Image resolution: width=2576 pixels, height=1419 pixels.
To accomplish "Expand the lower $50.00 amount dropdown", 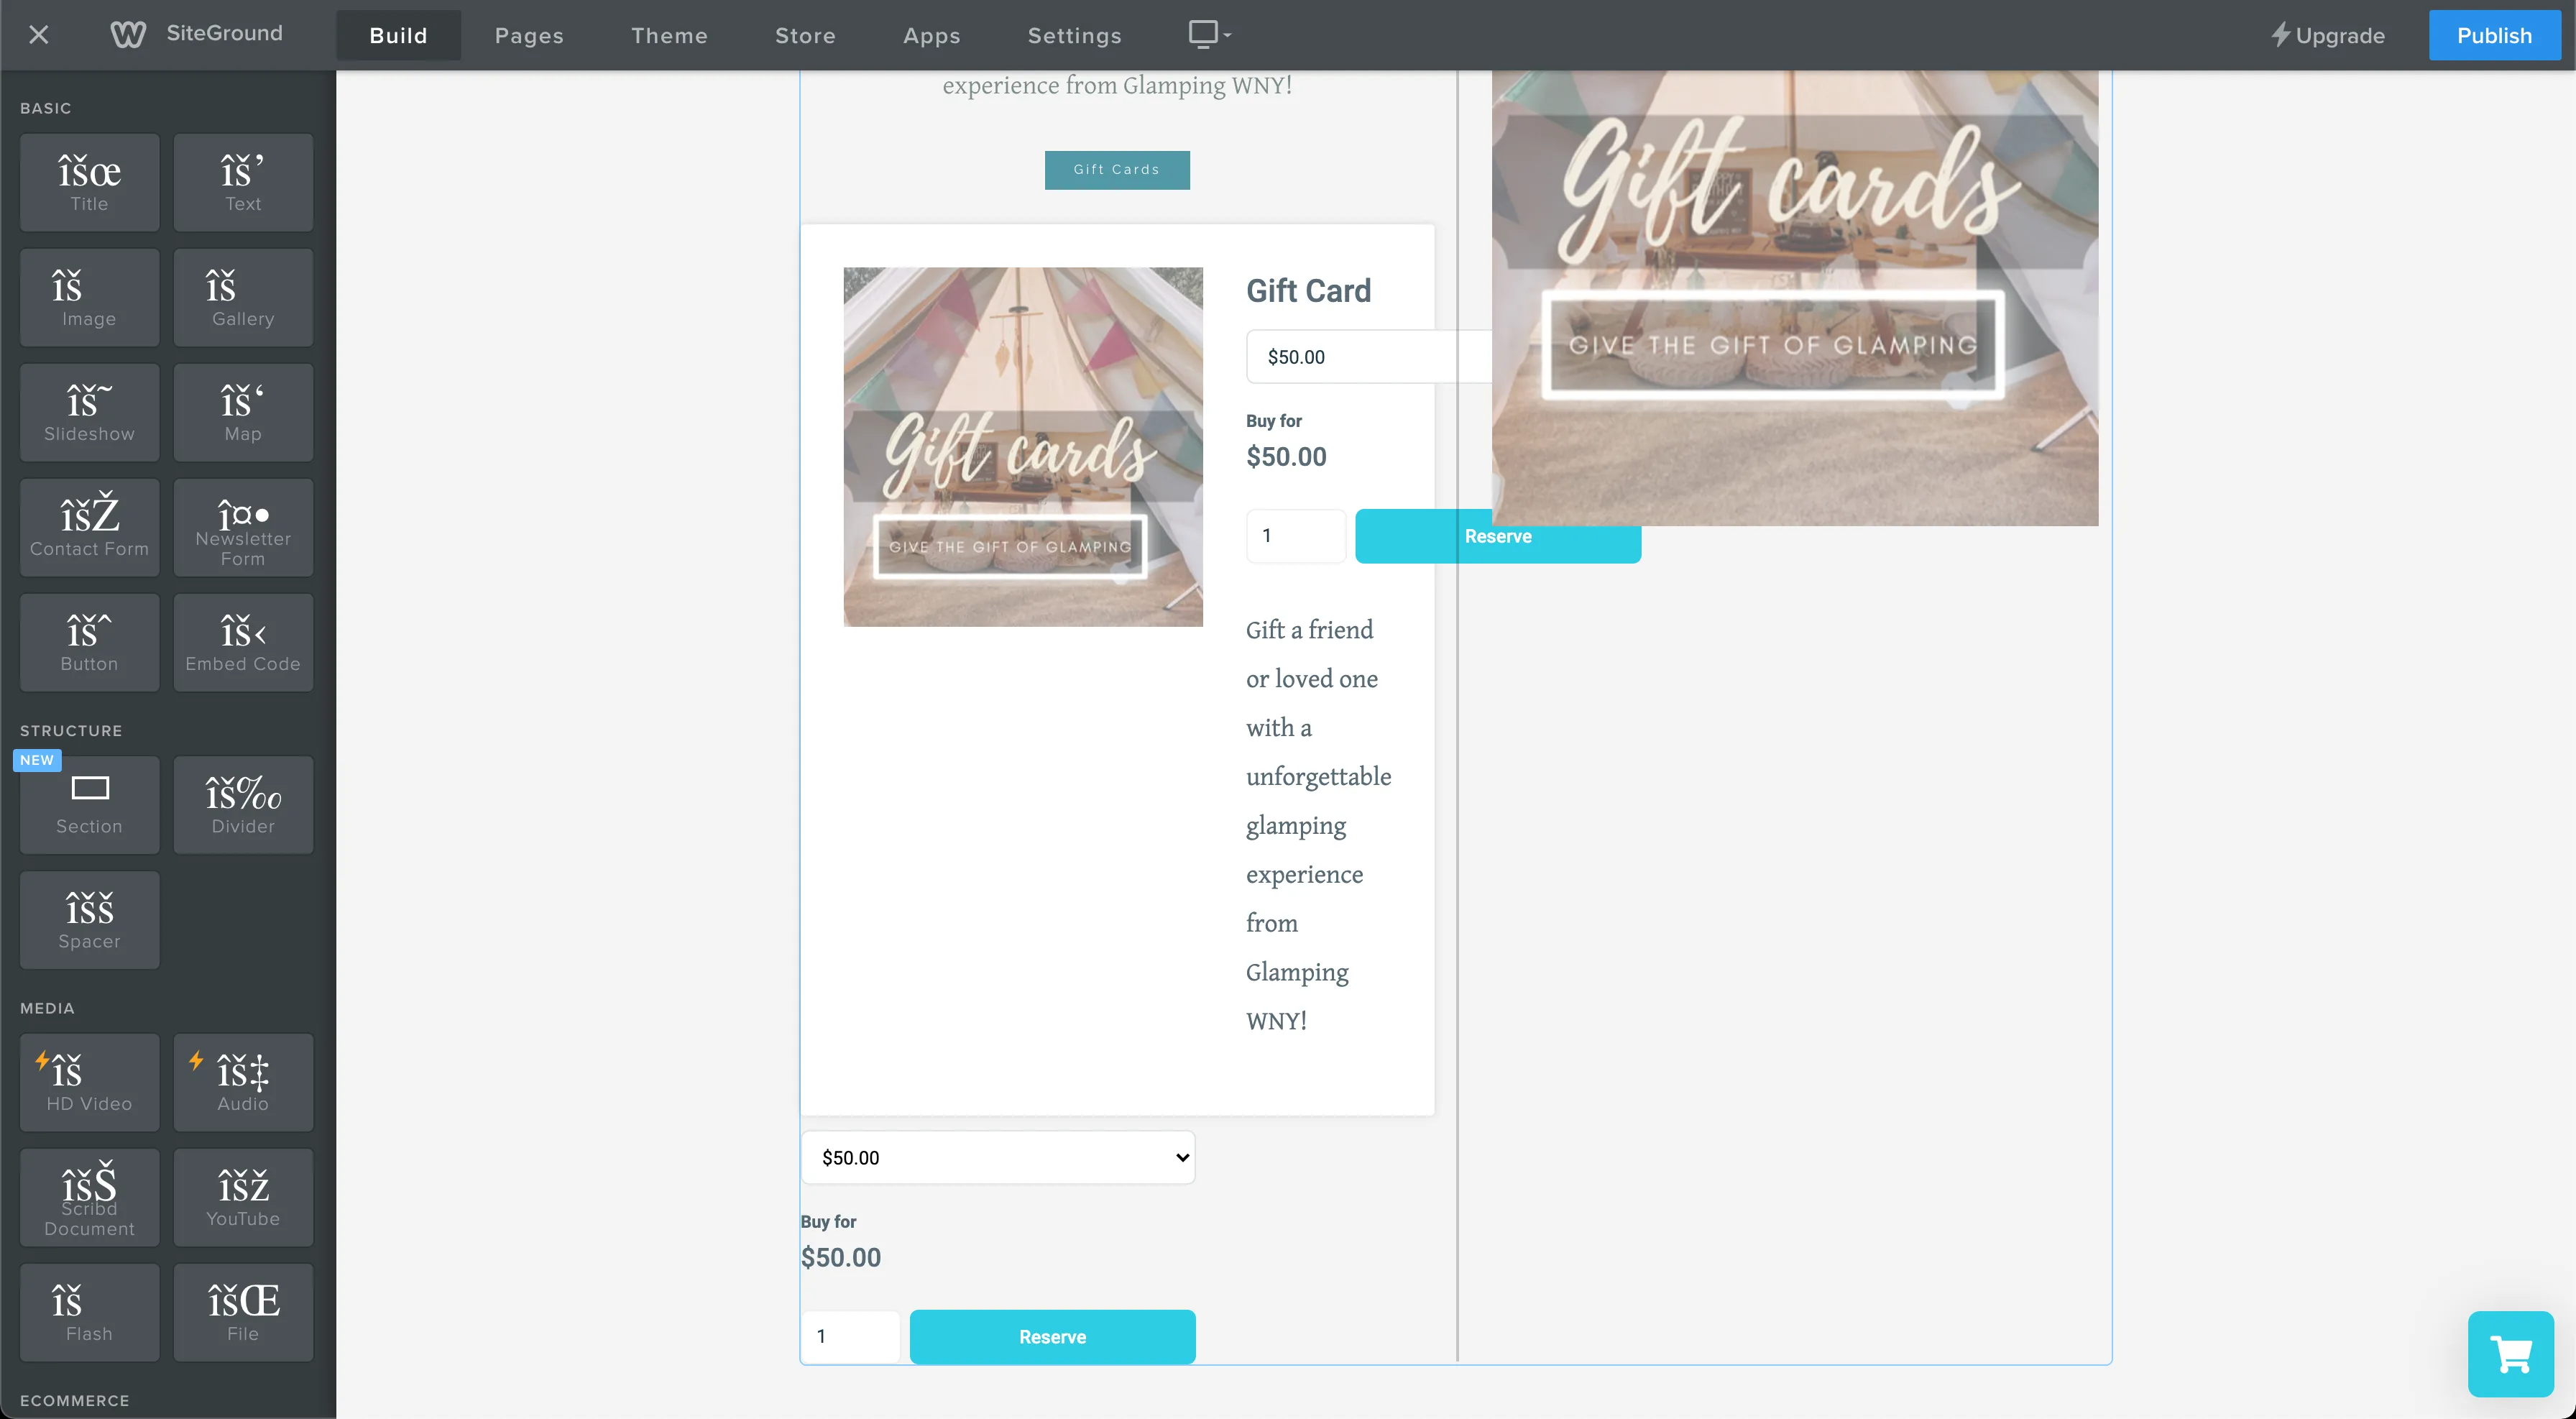I will tap(998, 1157).
